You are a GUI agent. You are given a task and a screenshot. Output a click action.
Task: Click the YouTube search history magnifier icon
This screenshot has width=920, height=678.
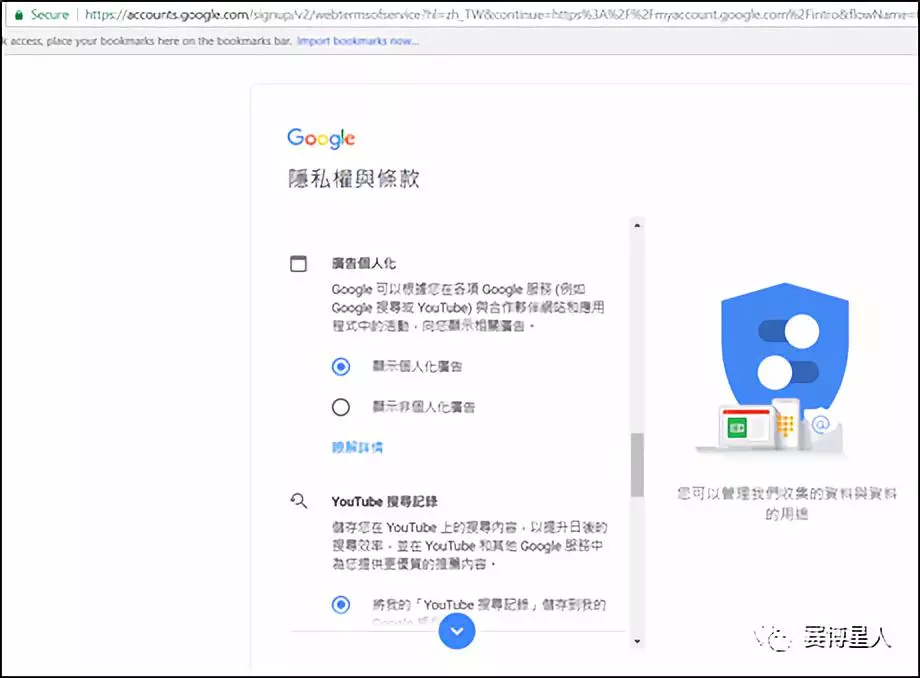click(299, 501)
